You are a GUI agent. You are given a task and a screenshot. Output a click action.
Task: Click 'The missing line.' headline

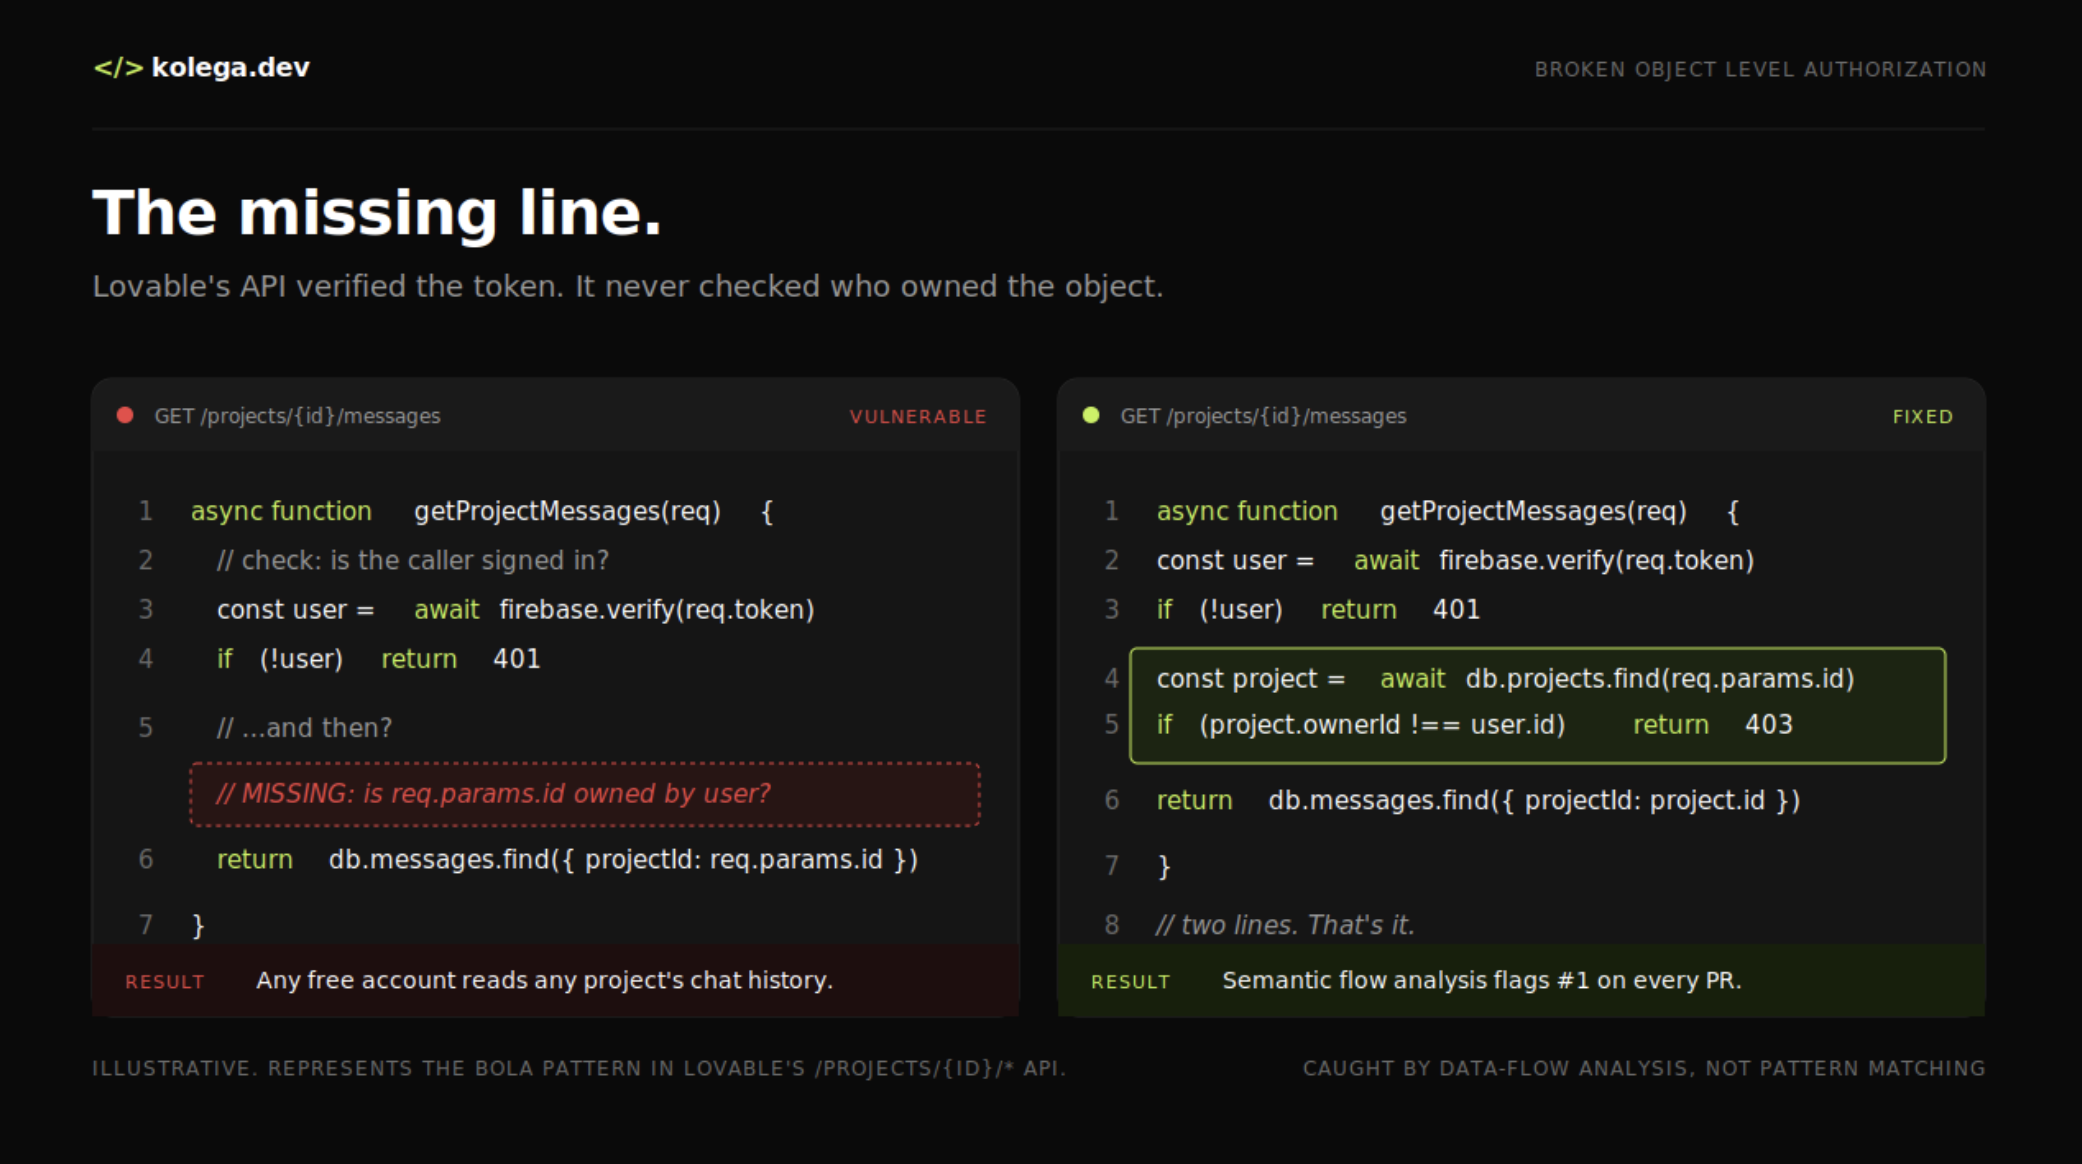point(377,213)
